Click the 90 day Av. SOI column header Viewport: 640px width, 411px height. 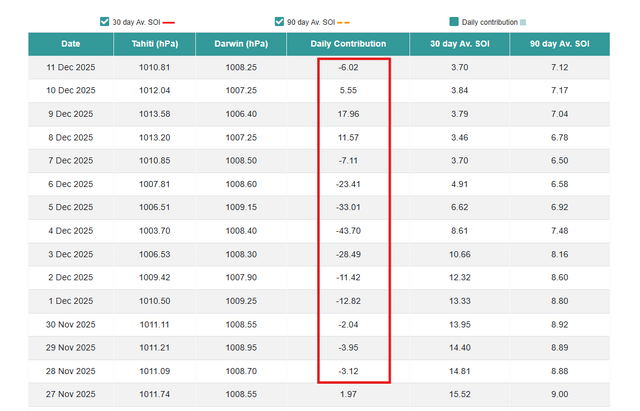click(x=559, y=44)
